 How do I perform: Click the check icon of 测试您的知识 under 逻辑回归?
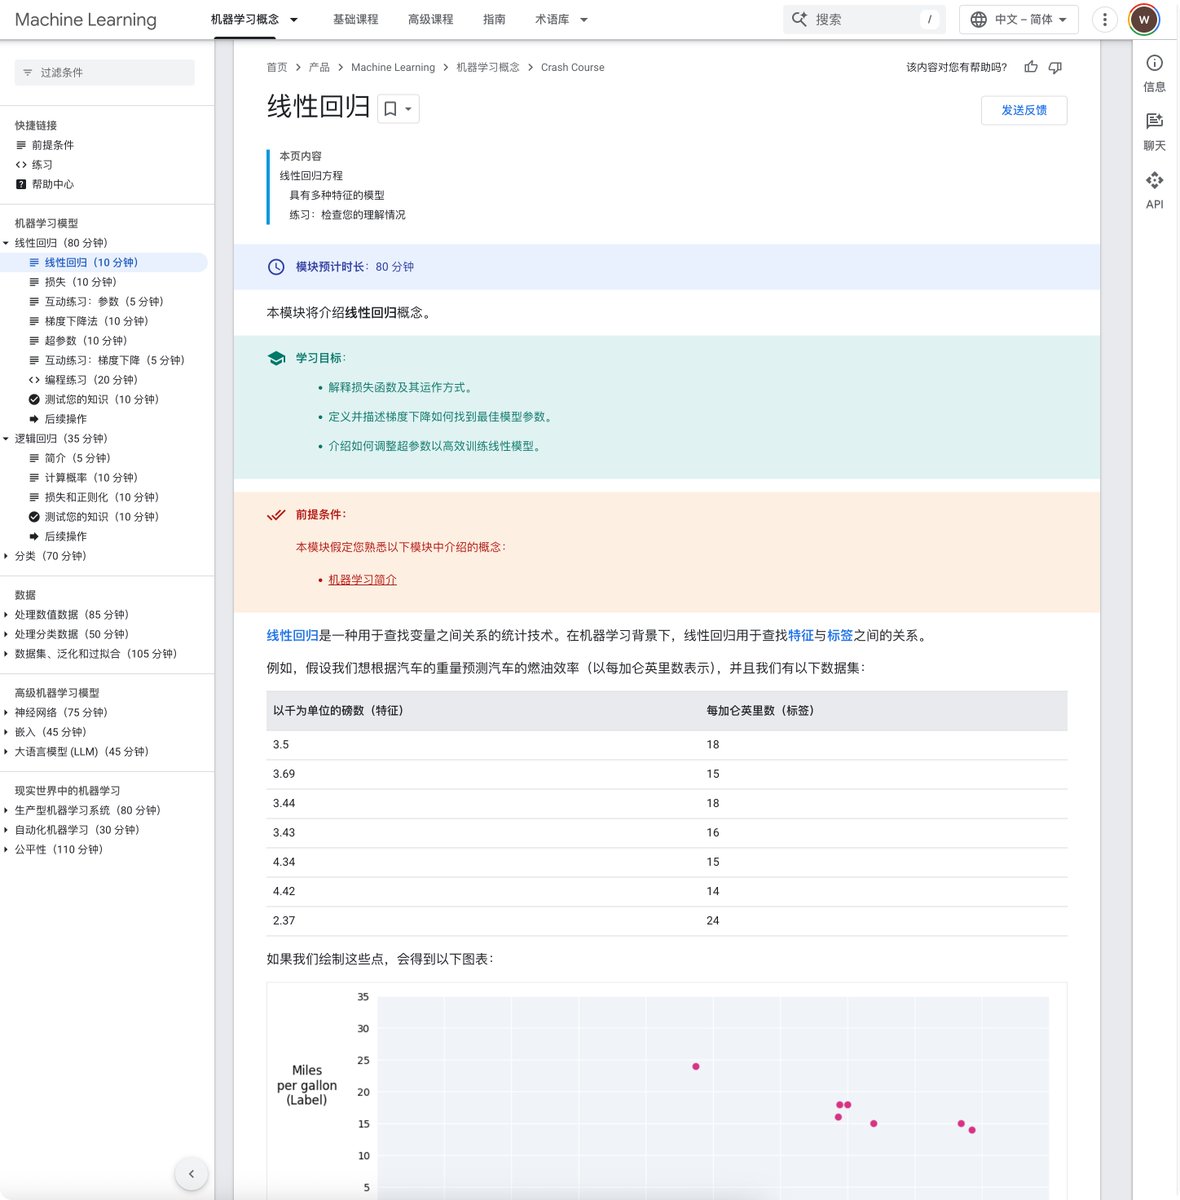pos(35,517)
